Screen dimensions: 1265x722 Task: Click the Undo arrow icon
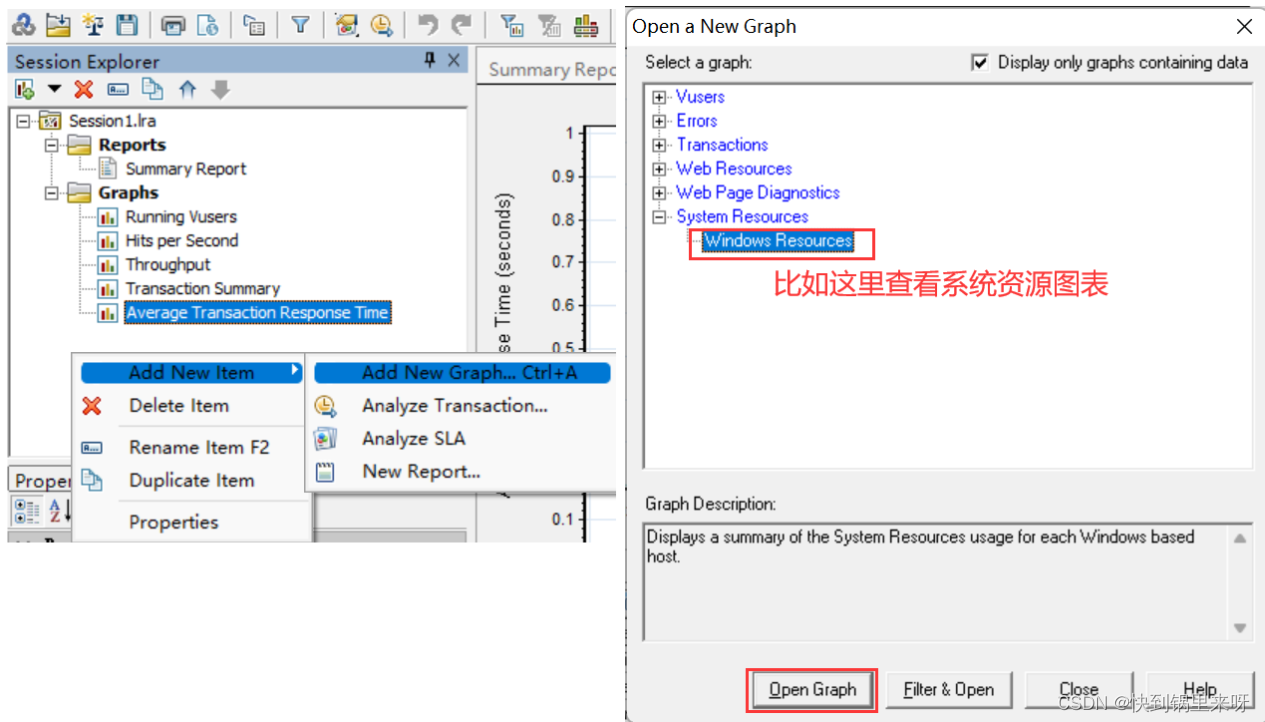point(427,25)
